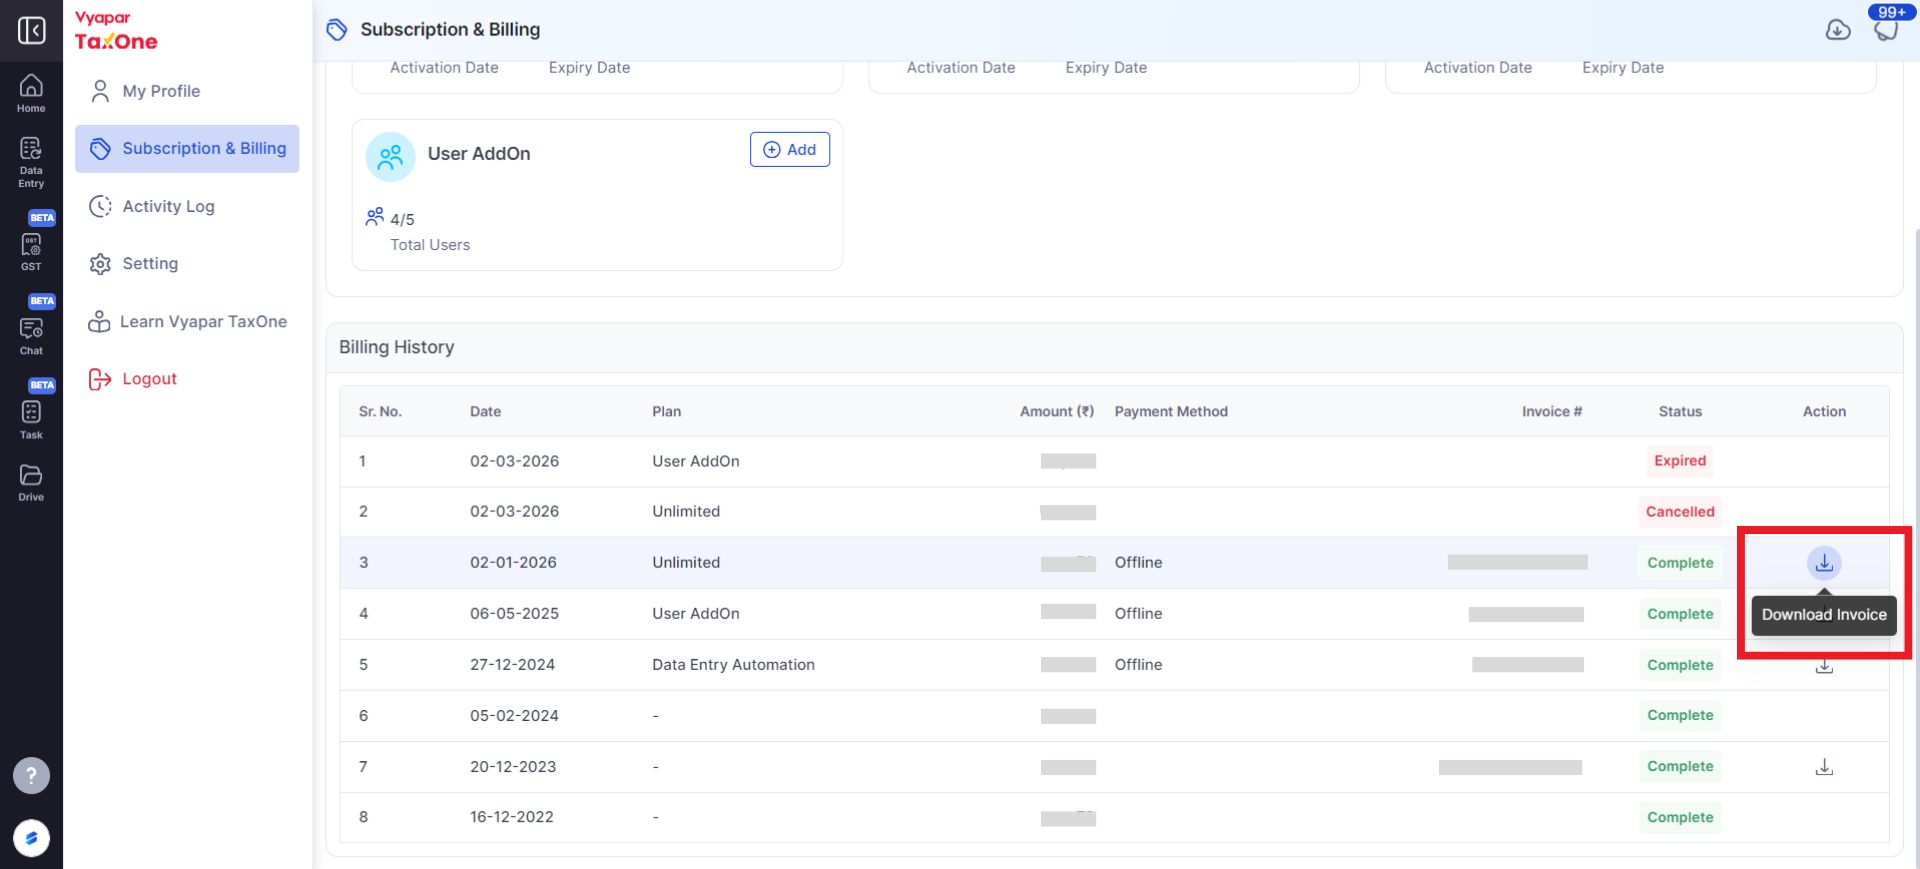
Task: Click the tag icon beside the page title
Action: pos(337,30)
